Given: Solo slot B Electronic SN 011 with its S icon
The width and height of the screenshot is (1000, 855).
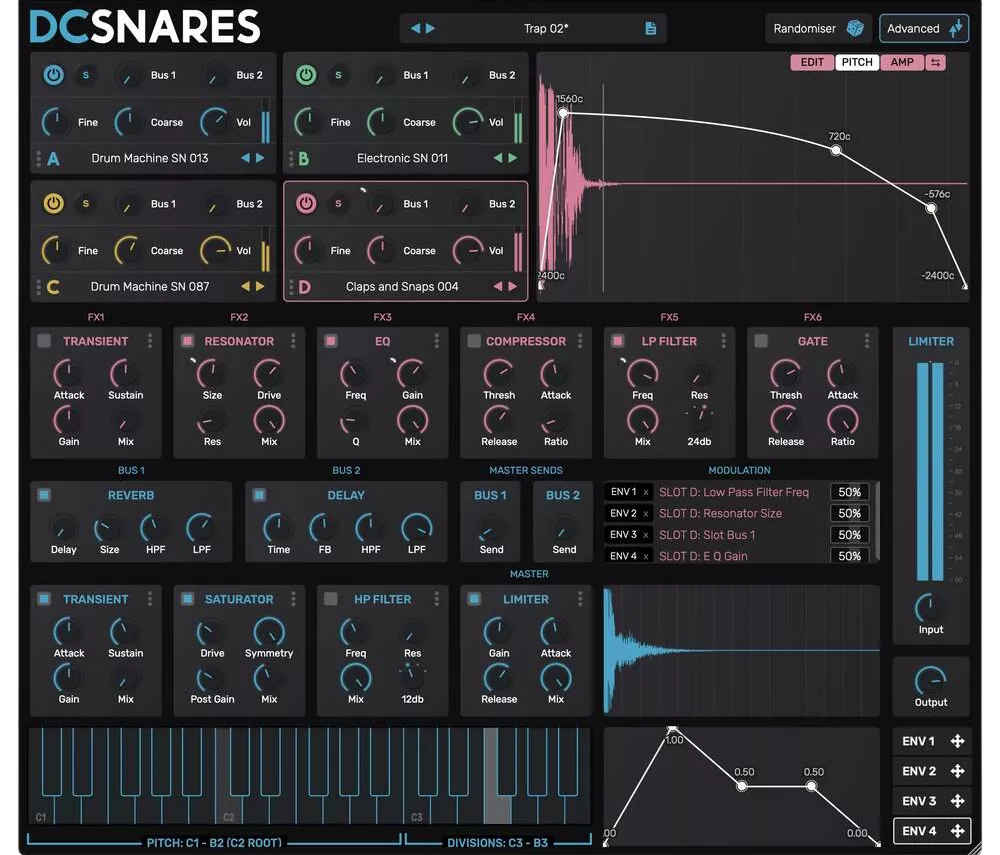Looking at the screenshot, I should click(340, 75).
